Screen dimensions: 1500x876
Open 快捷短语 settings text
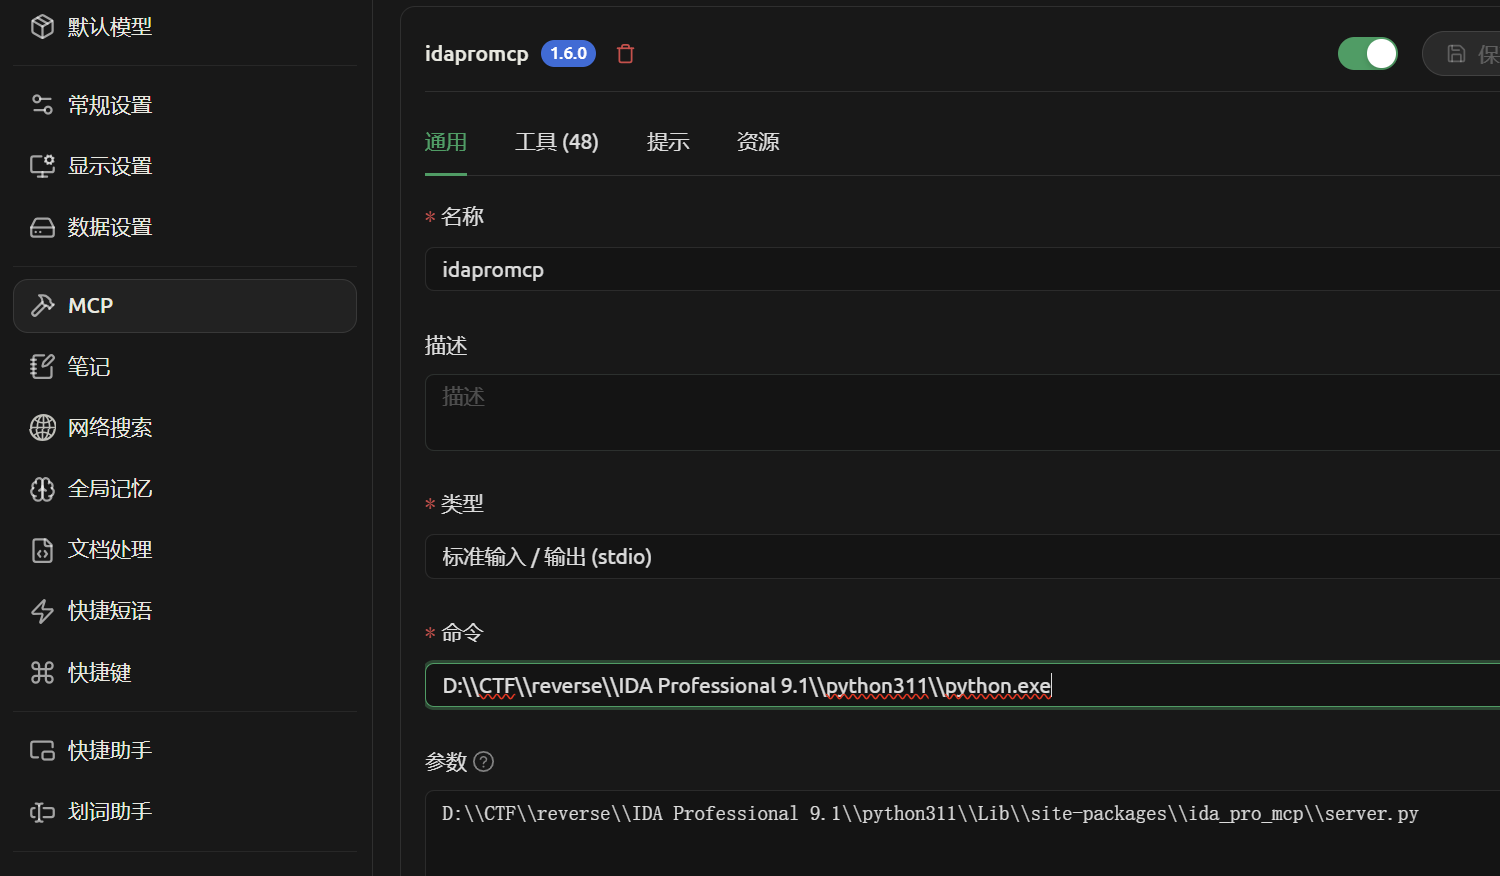coord(110,611)
